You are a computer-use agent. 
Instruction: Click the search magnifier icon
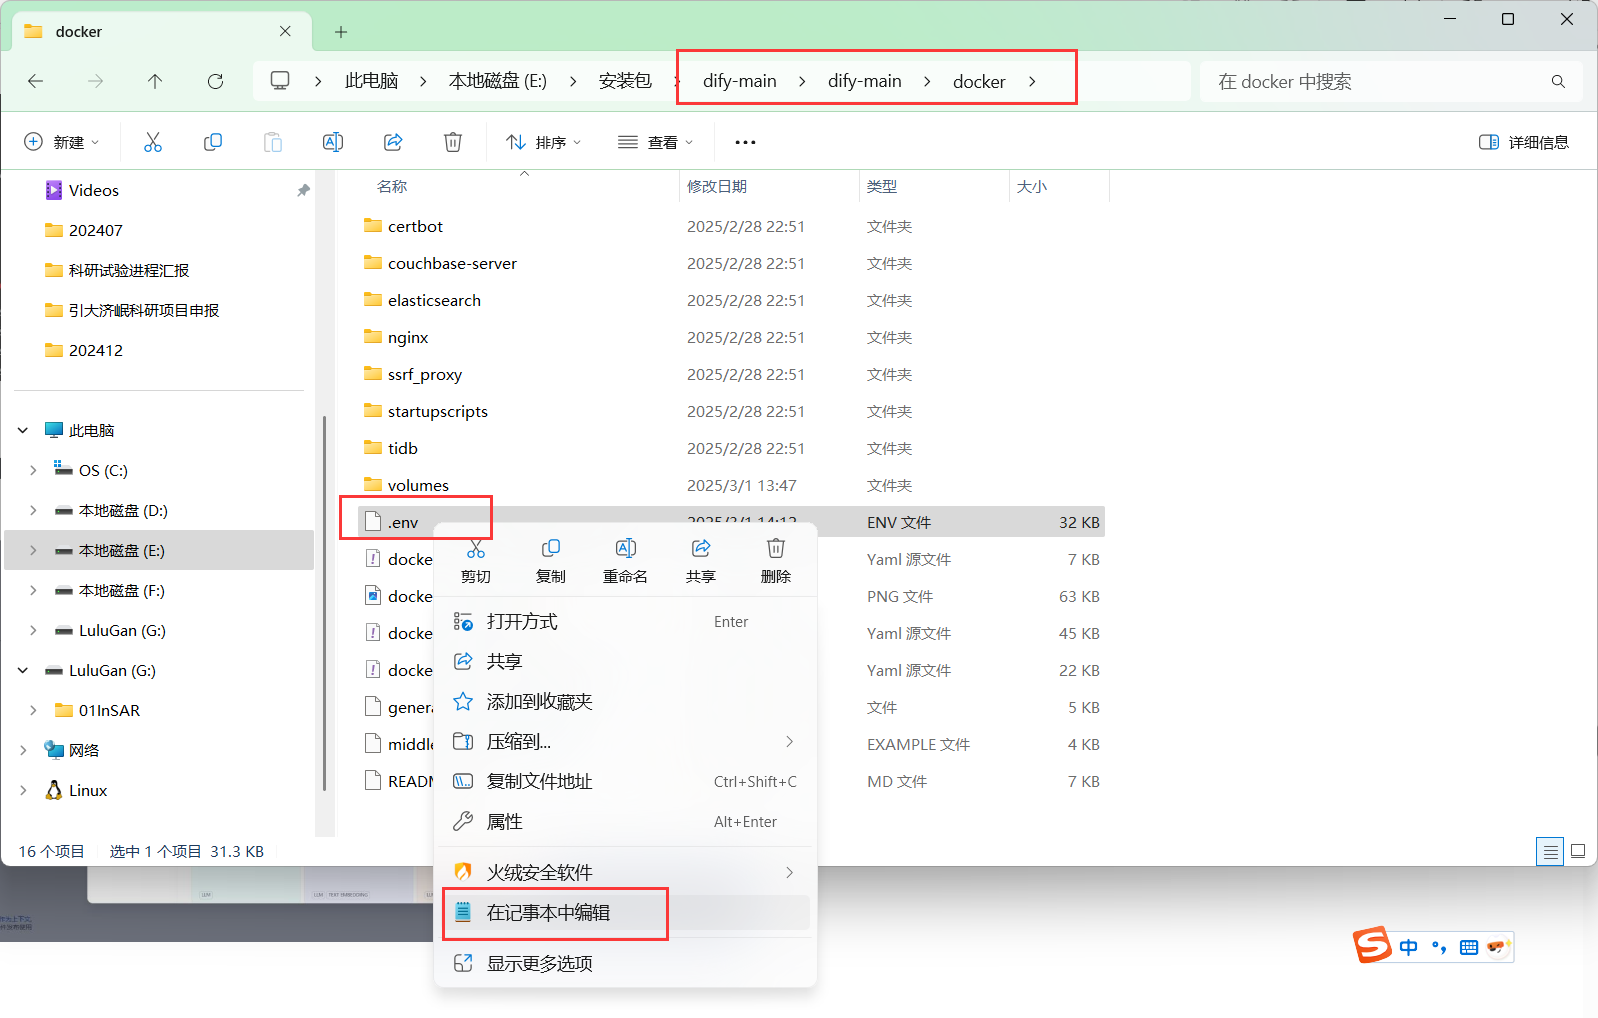click(1558, 81)
